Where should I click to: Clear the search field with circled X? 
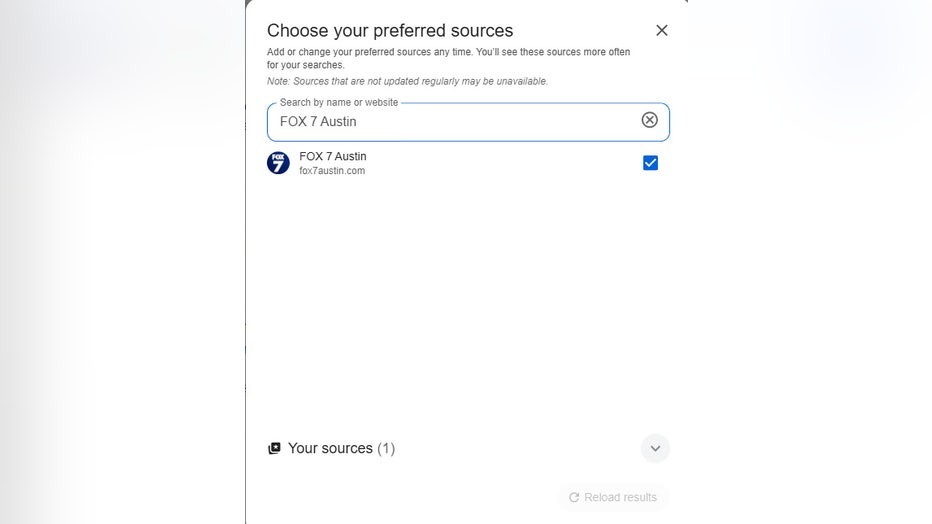pyautogui.click(x=650, y=120)
